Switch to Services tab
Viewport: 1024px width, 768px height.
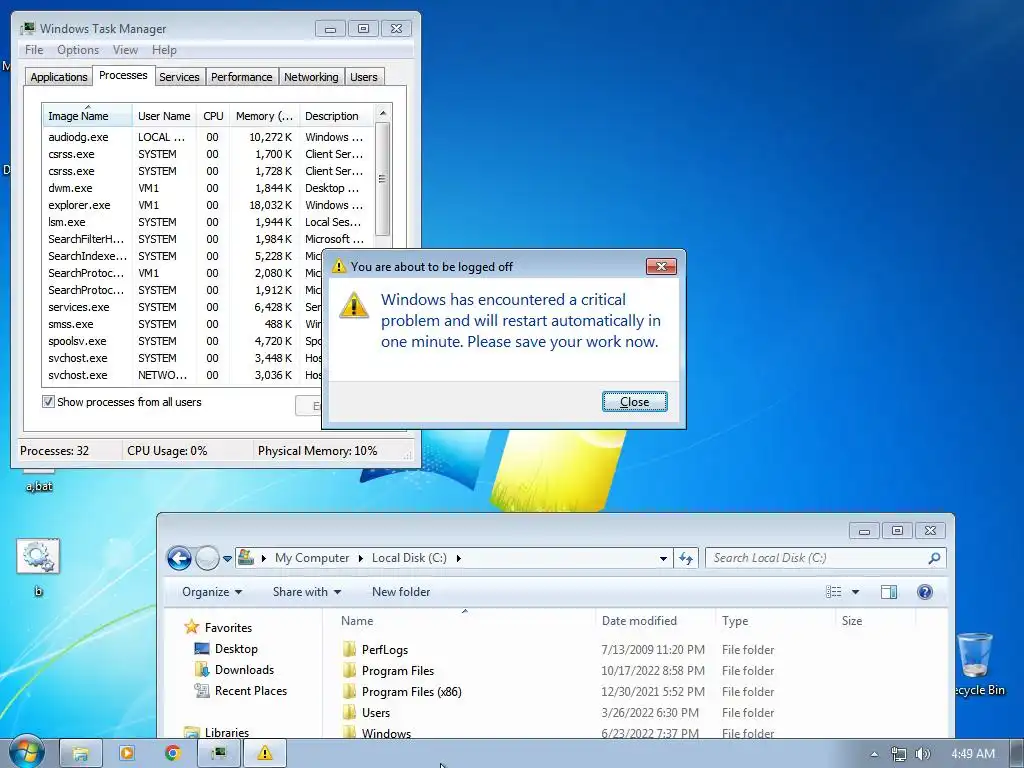point(179,77)
